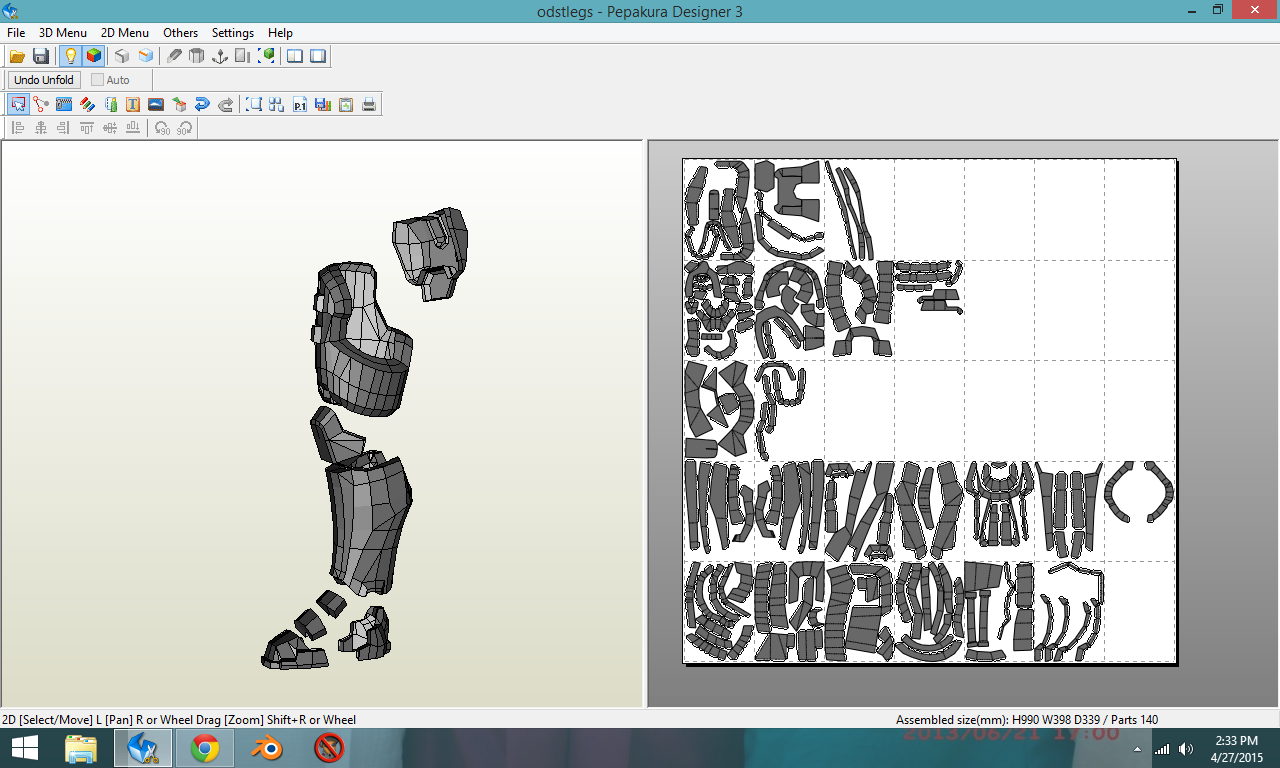Click the floppy with books export icon
Viewport: 1280px width, 768px height.
pyautogui.click(x=323, y=104)
